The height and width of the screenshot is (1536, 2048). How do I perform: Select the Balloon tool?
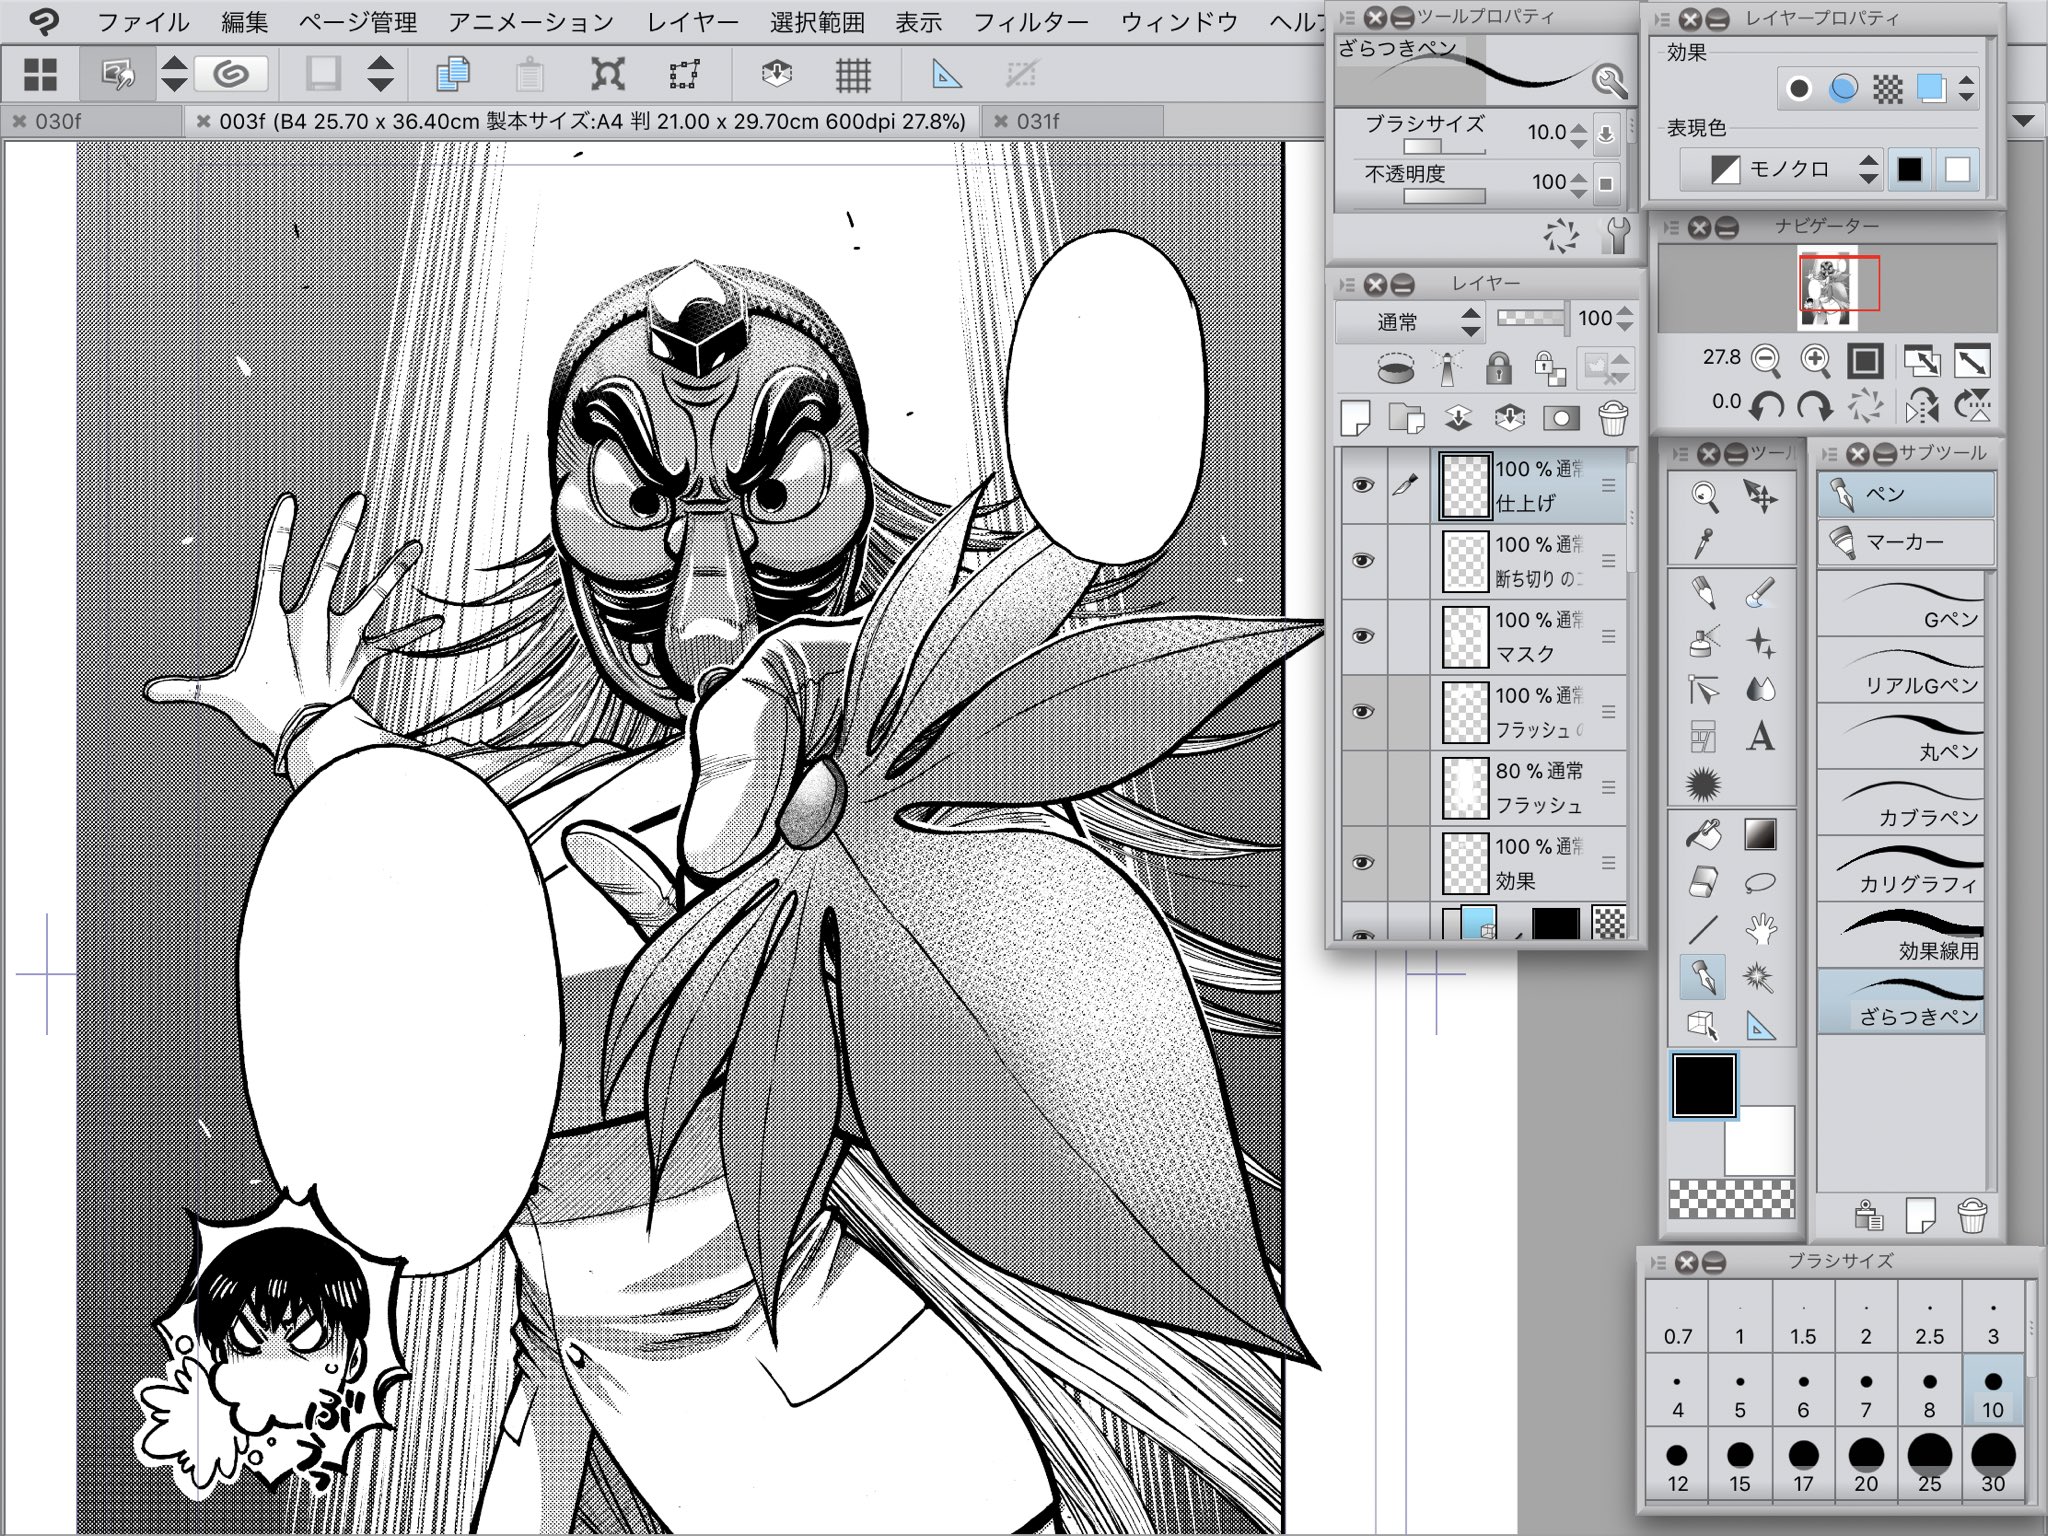point(1760,882)
